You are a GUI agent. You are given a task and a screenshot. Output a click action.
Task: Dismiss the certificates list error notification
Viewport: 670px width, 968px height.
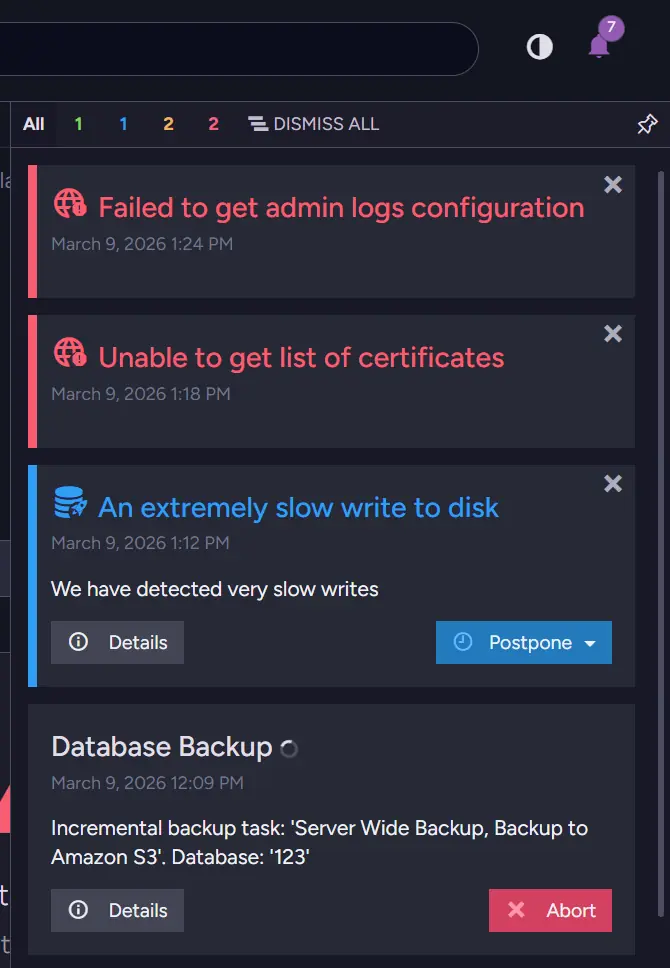click(x=613, y=334)
